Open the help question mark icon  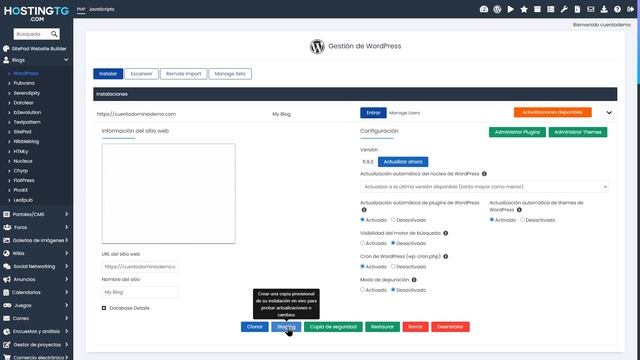coord(618,9)
